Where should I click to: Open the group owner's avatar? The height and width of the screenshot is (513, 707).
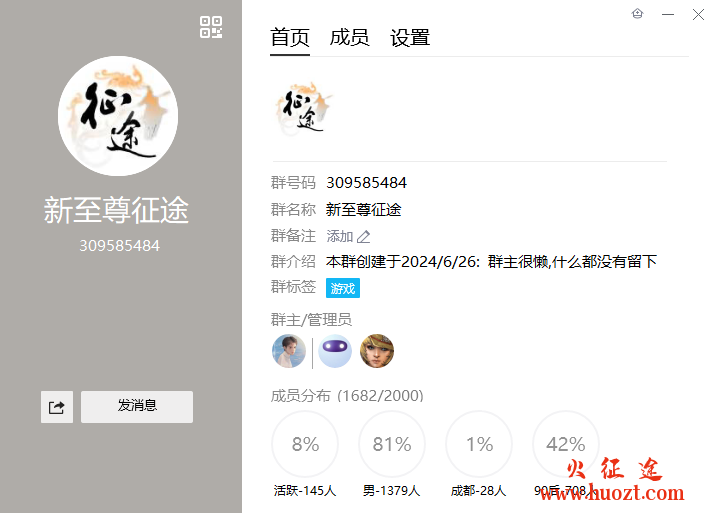[289, 351]
